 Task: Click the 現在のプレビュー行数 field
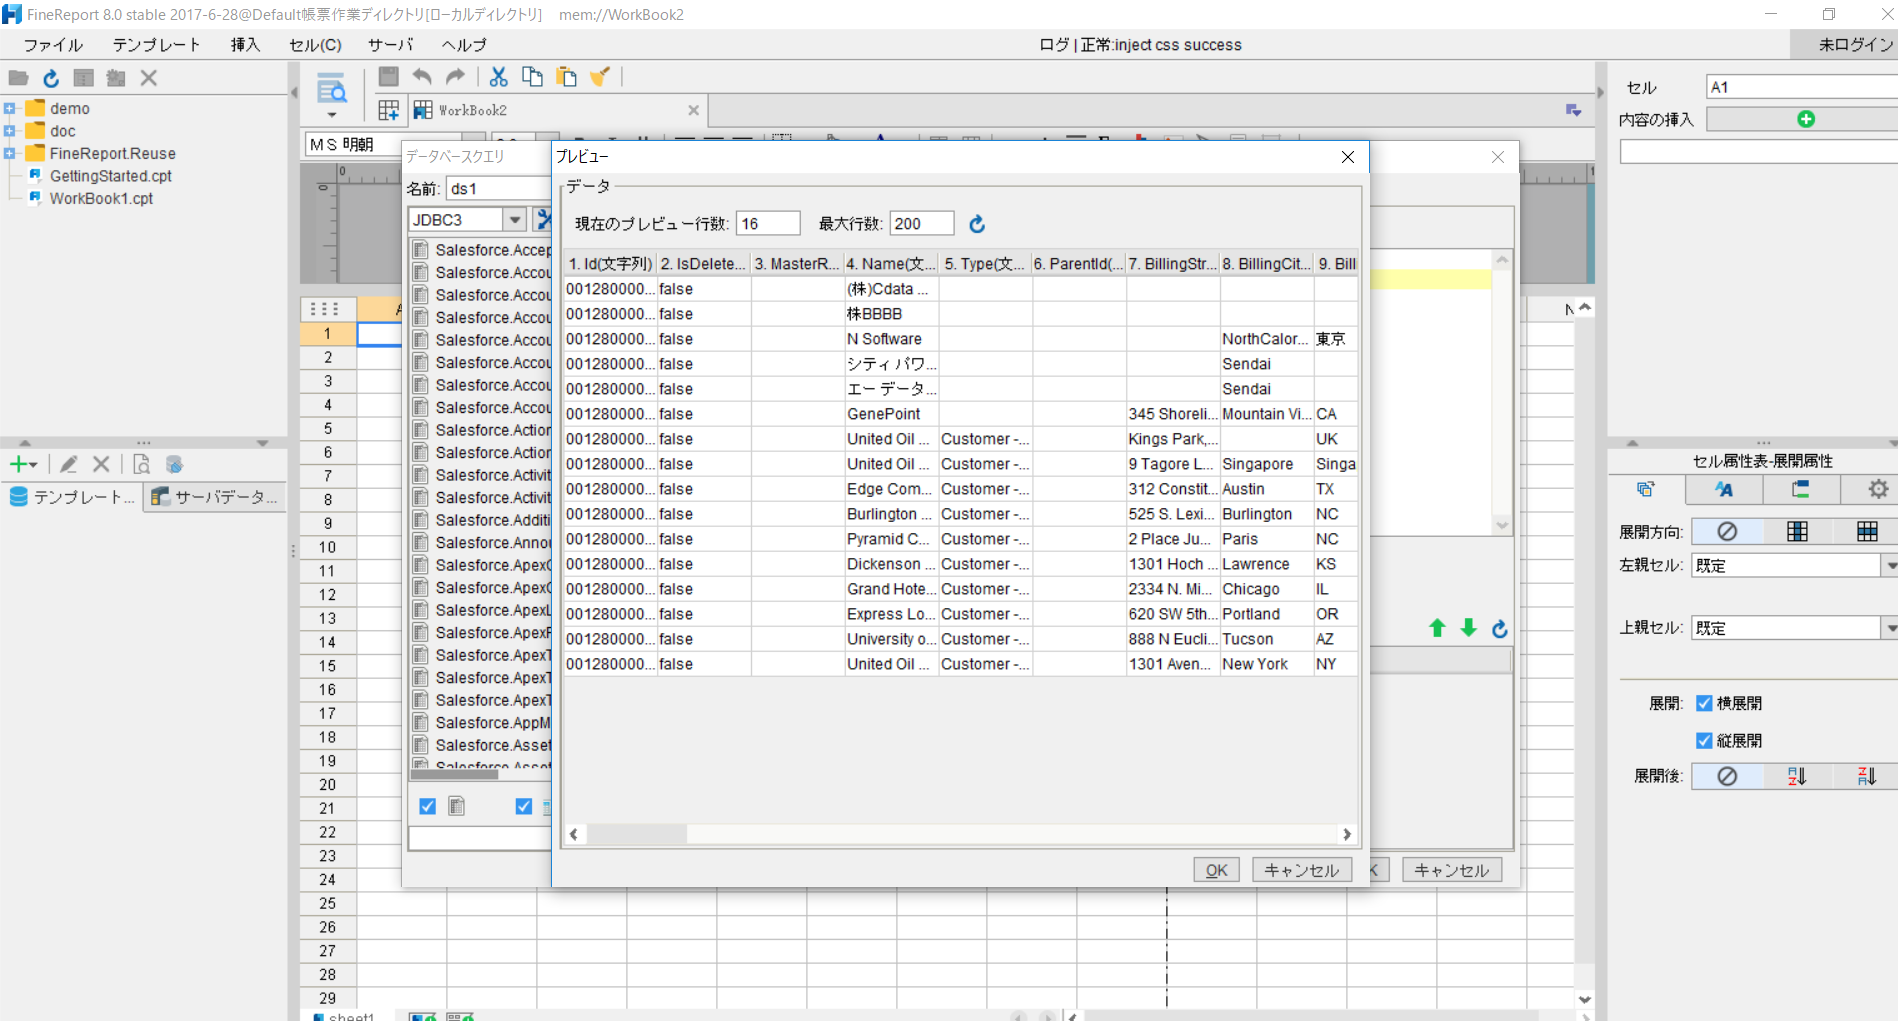tap(768, 224)
